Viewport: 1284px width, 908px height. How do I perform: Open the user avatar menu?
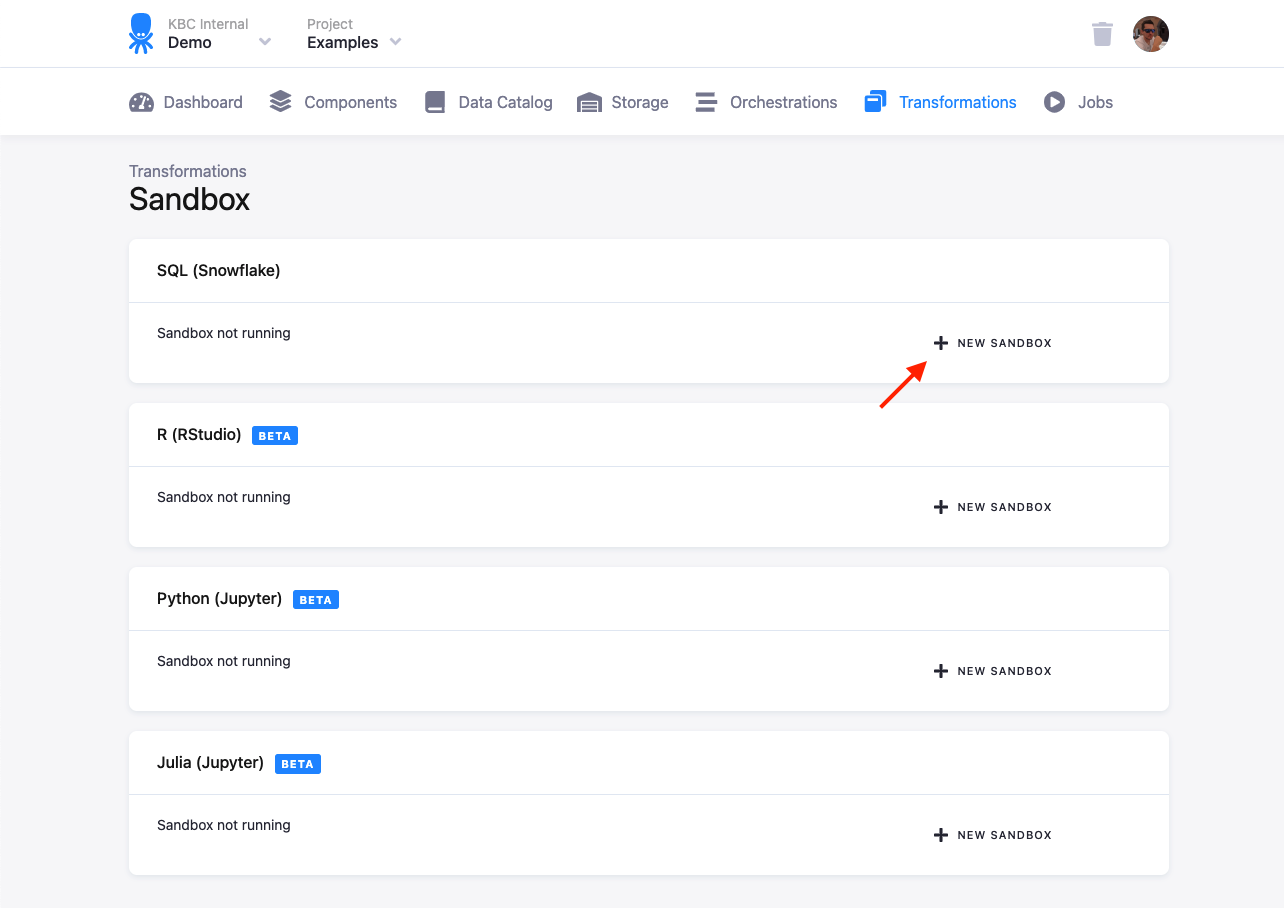[x=1151, y=34]
